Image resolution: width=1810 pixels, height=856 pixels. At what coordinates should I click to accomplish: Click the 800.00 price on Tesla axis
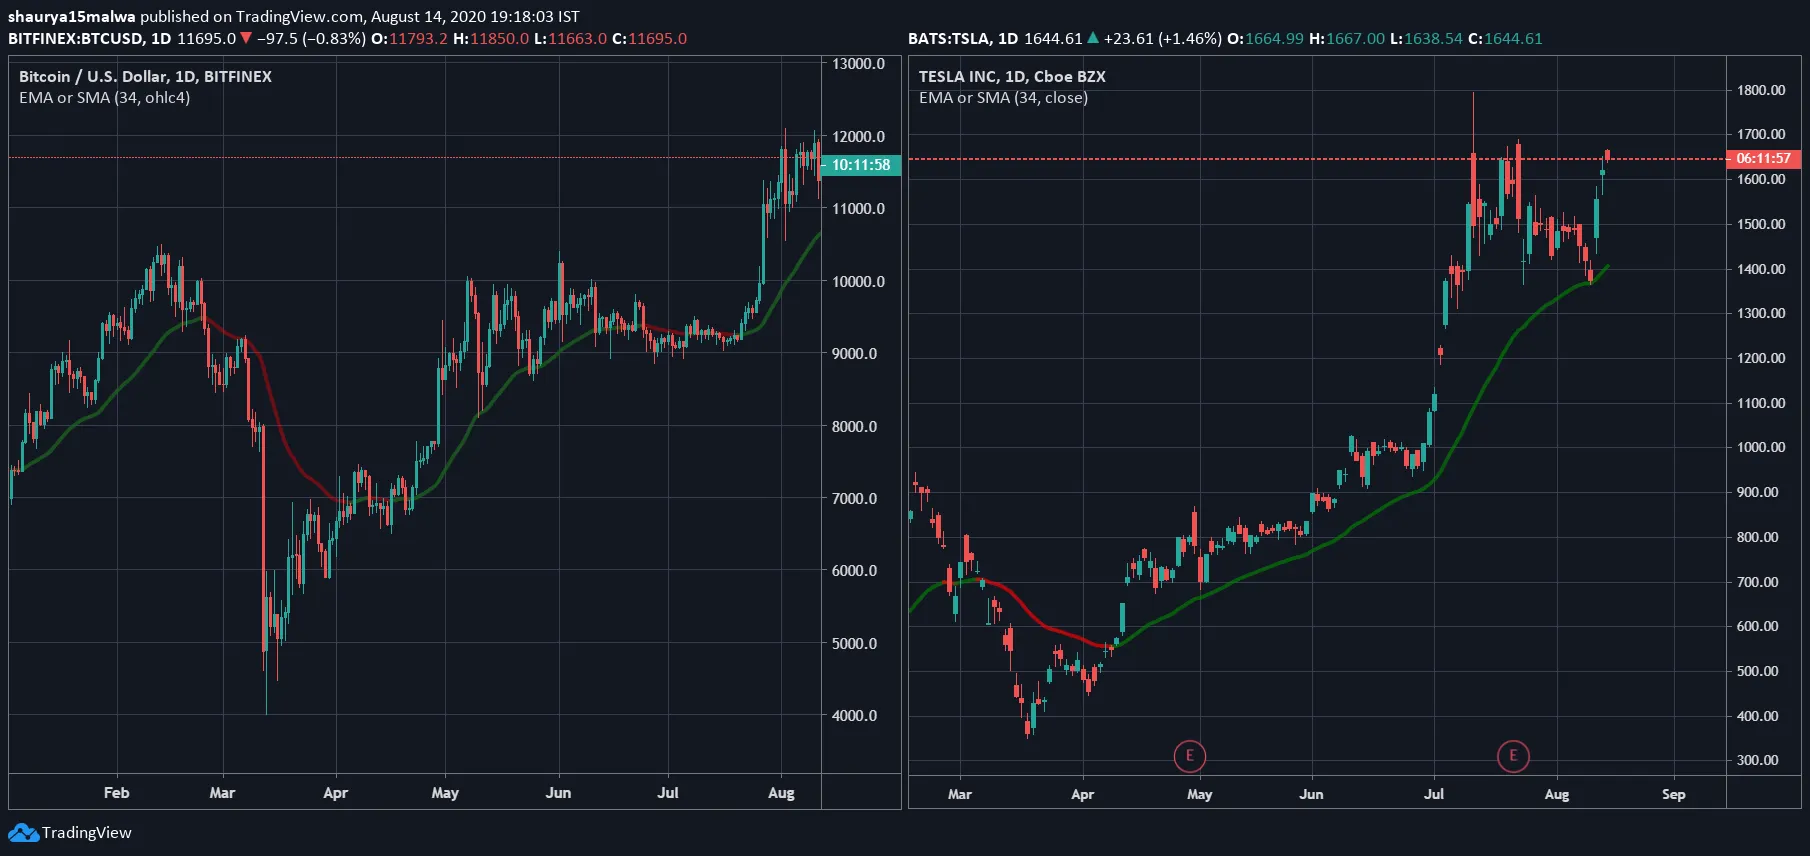click(x=1758, y=537)
